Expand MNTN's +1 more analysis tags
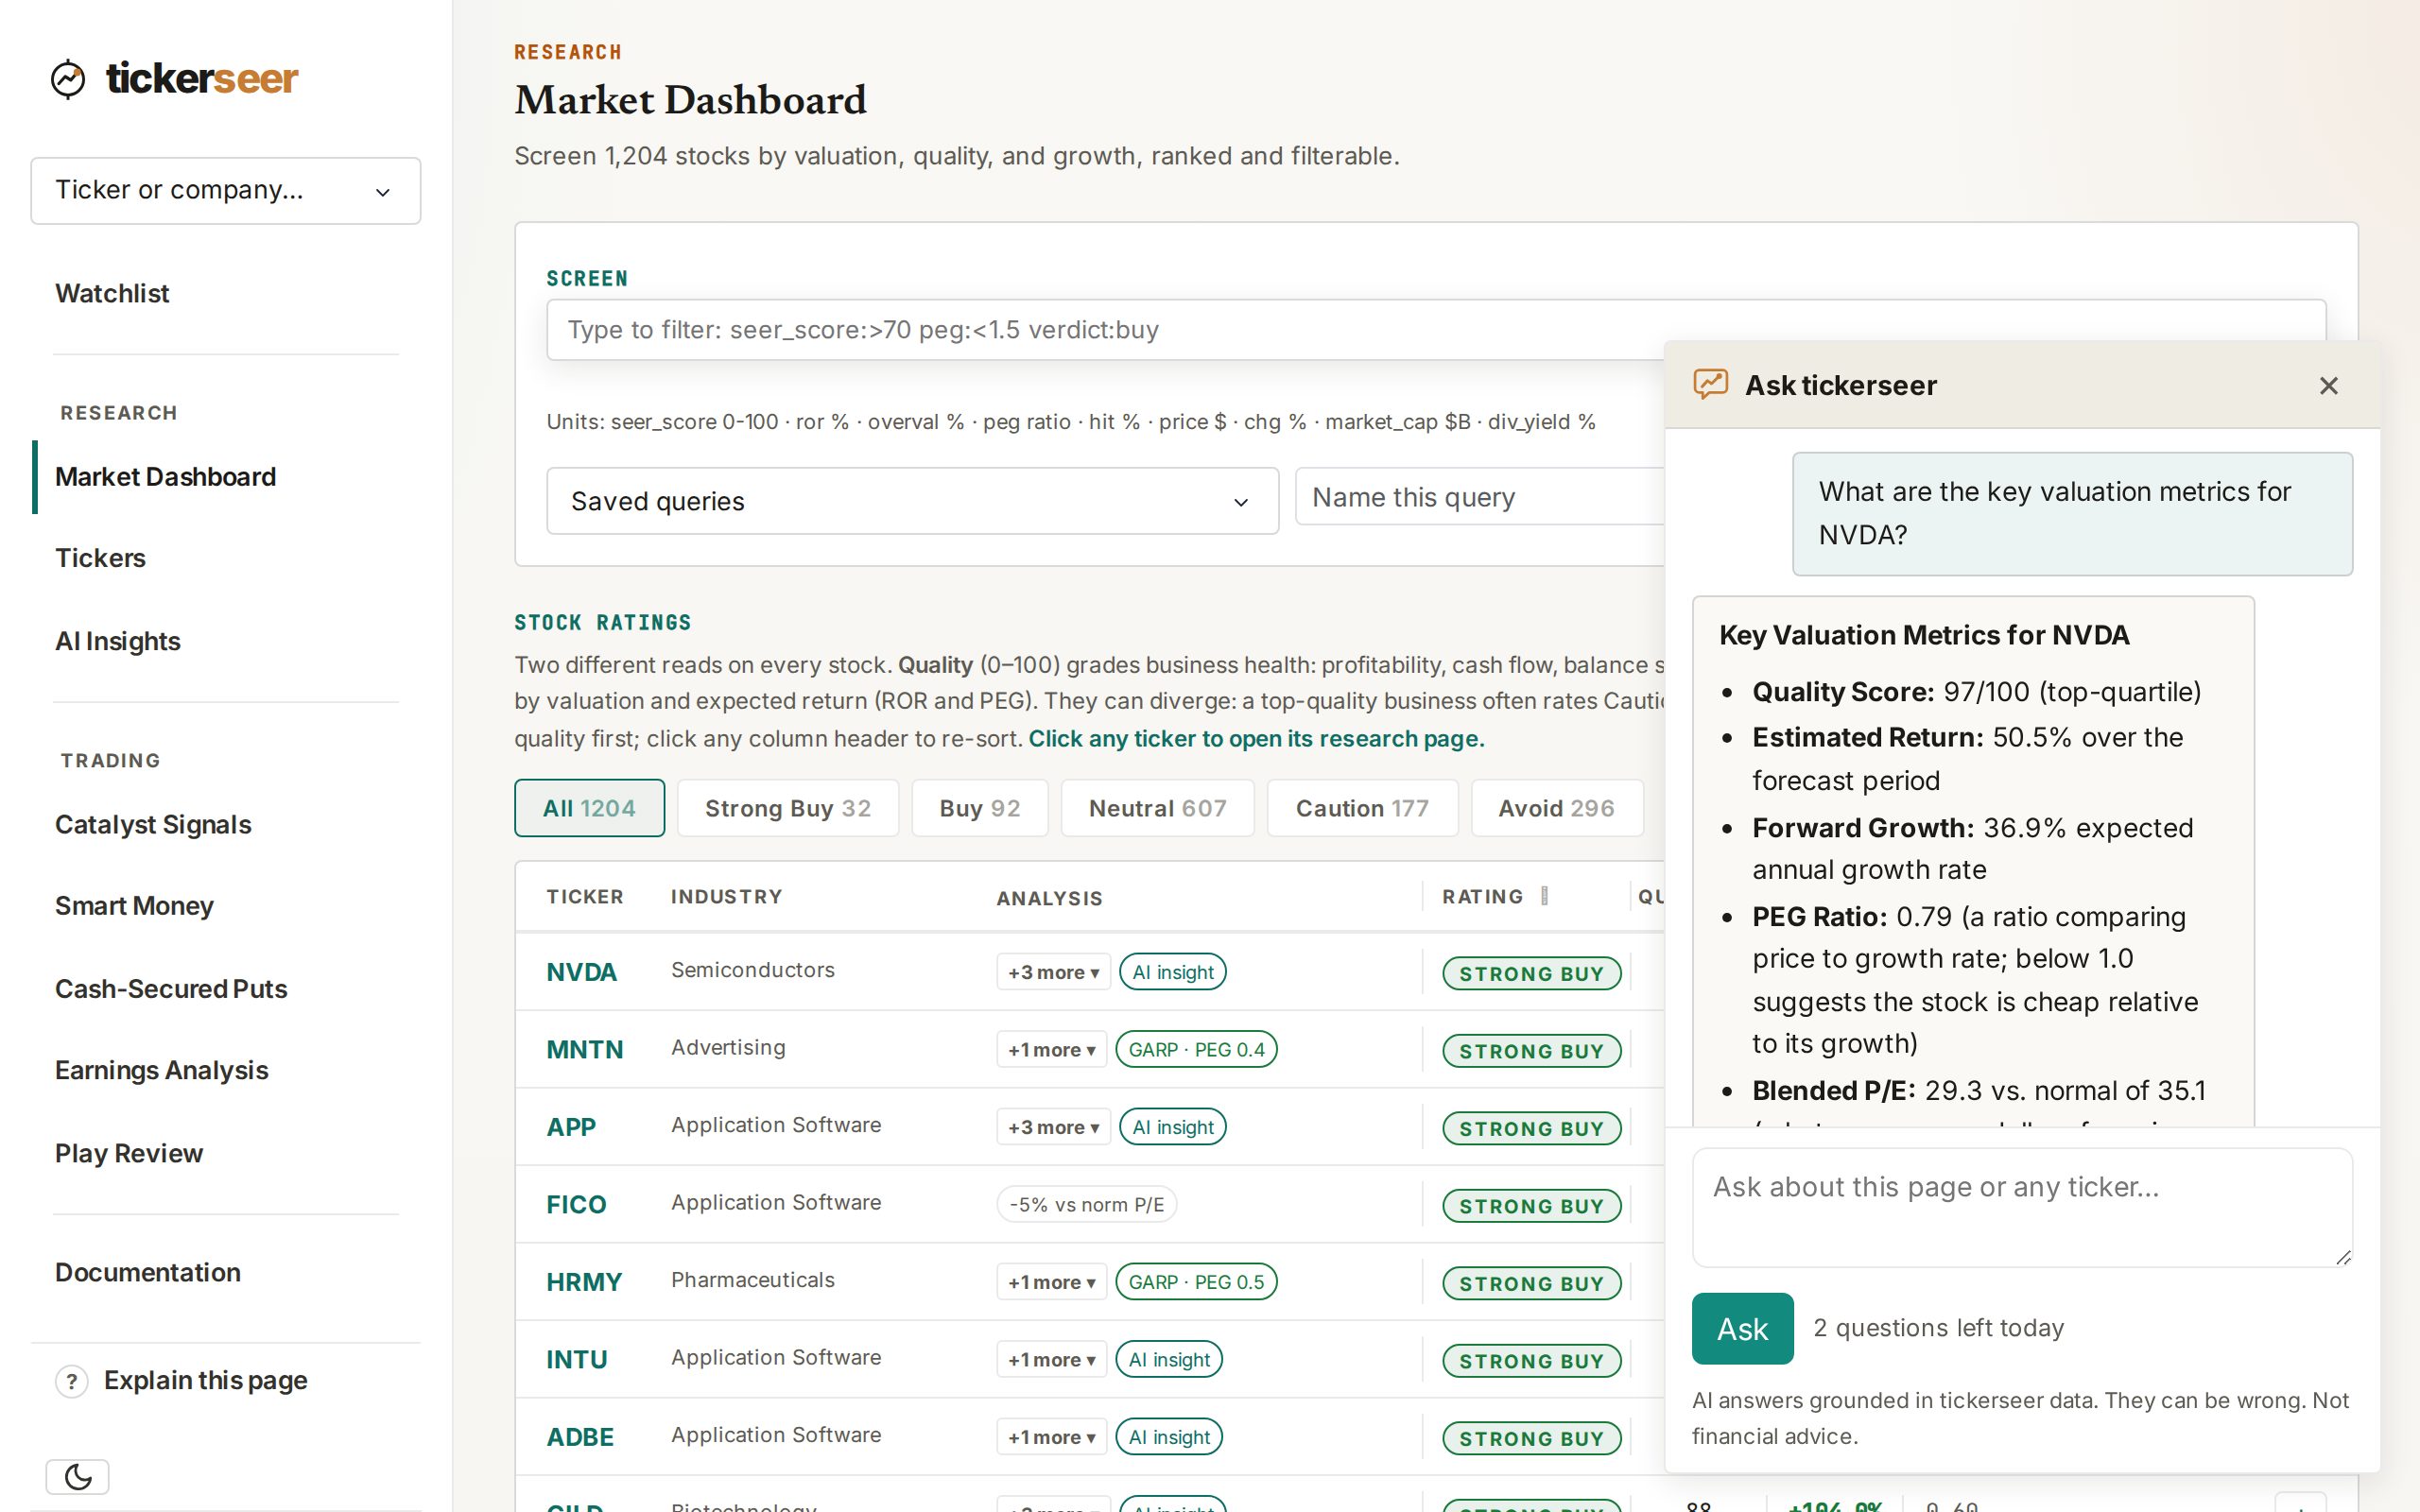The image size is (2420, 1512). click(x=1051, y=1050)
